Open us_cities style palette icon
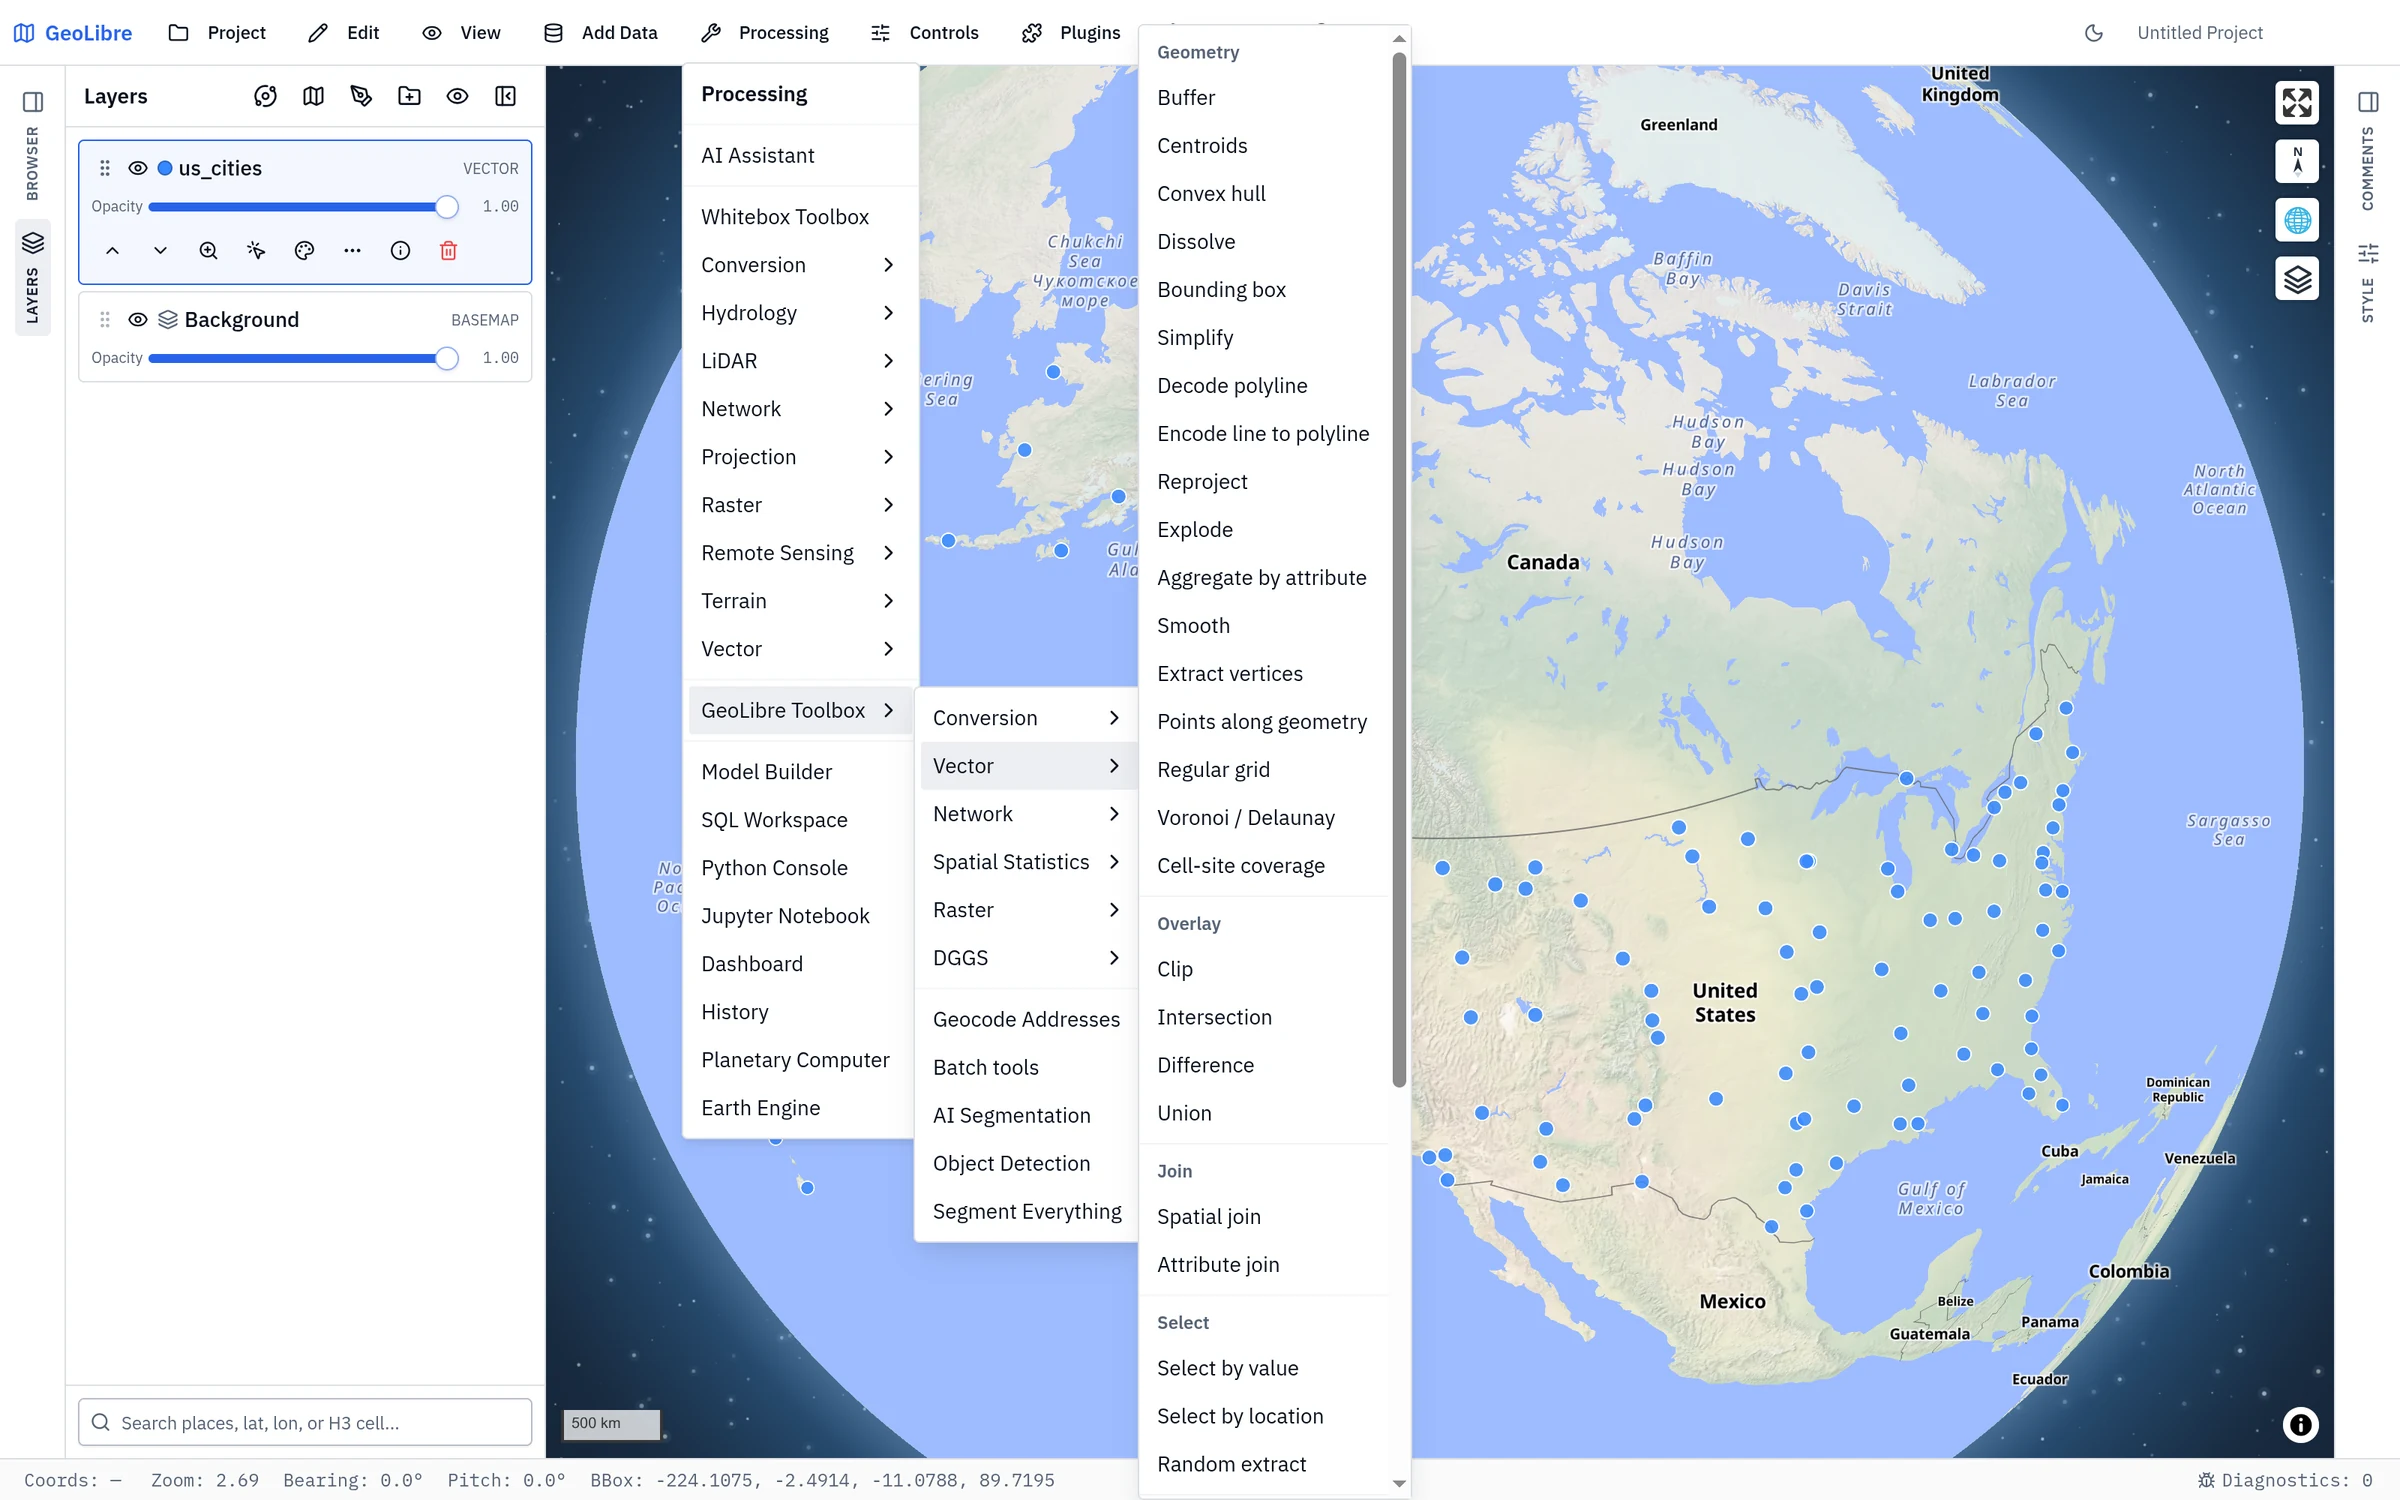This screenshot has height=1500, width=2400. [x=304, y=251]
